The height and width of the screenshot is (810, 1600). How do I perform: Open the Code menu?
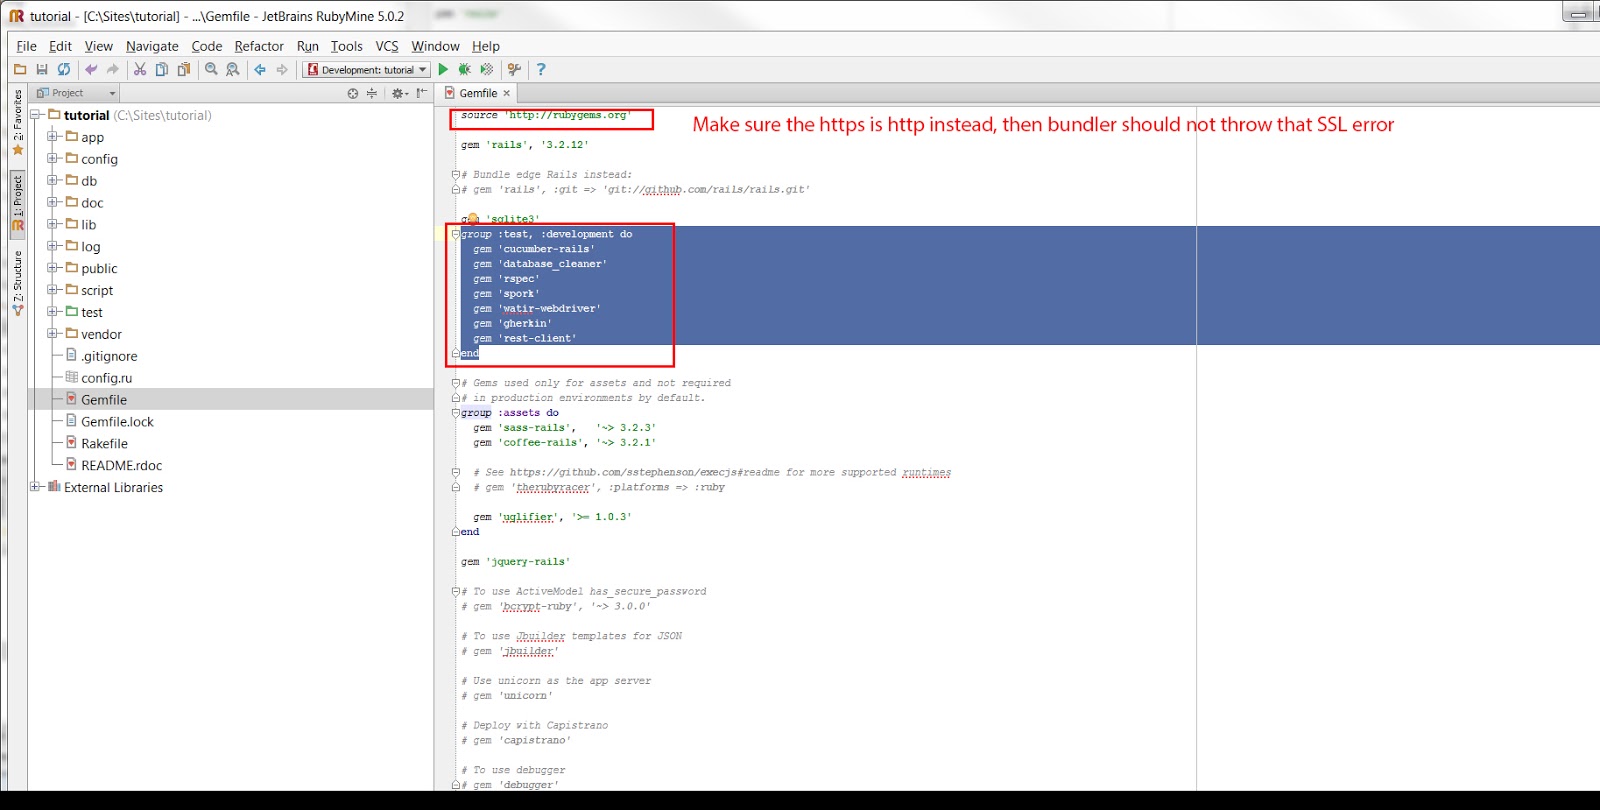pyautogui.click(x=207, y=46)
